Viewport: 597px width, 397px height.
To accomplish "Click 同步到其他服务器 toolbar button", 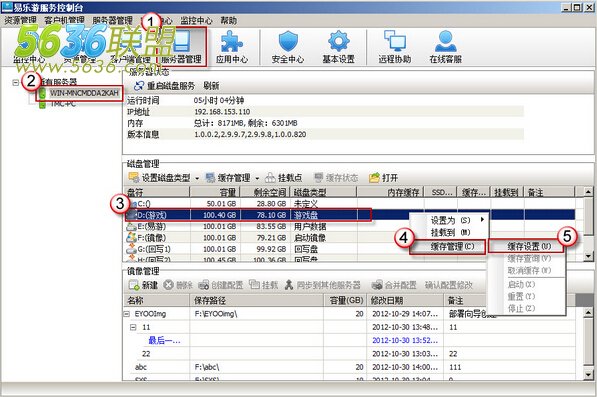I will coord(323,285).
